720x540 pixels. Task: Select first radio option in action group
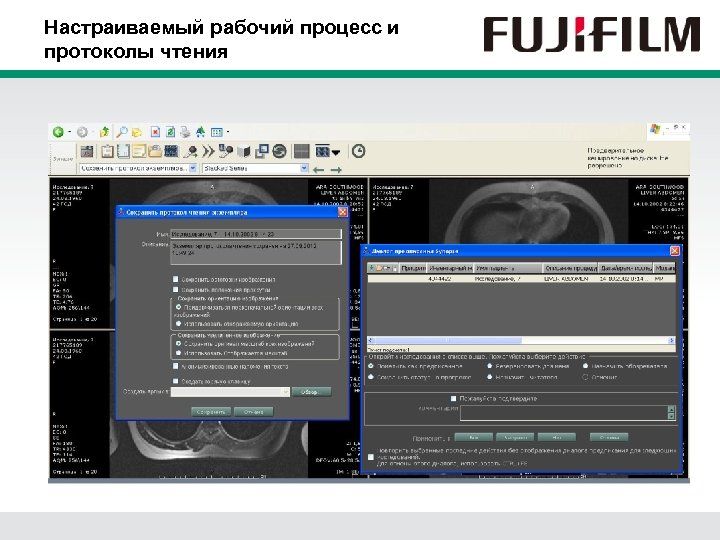pos(371,366)
